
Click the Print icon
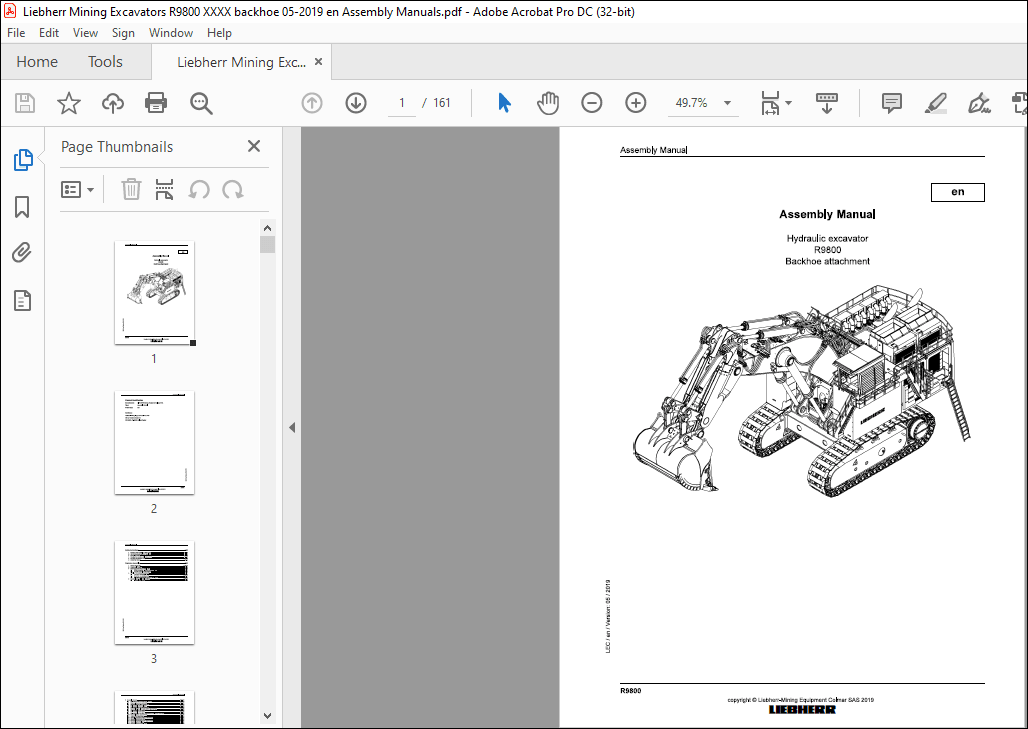155,102
